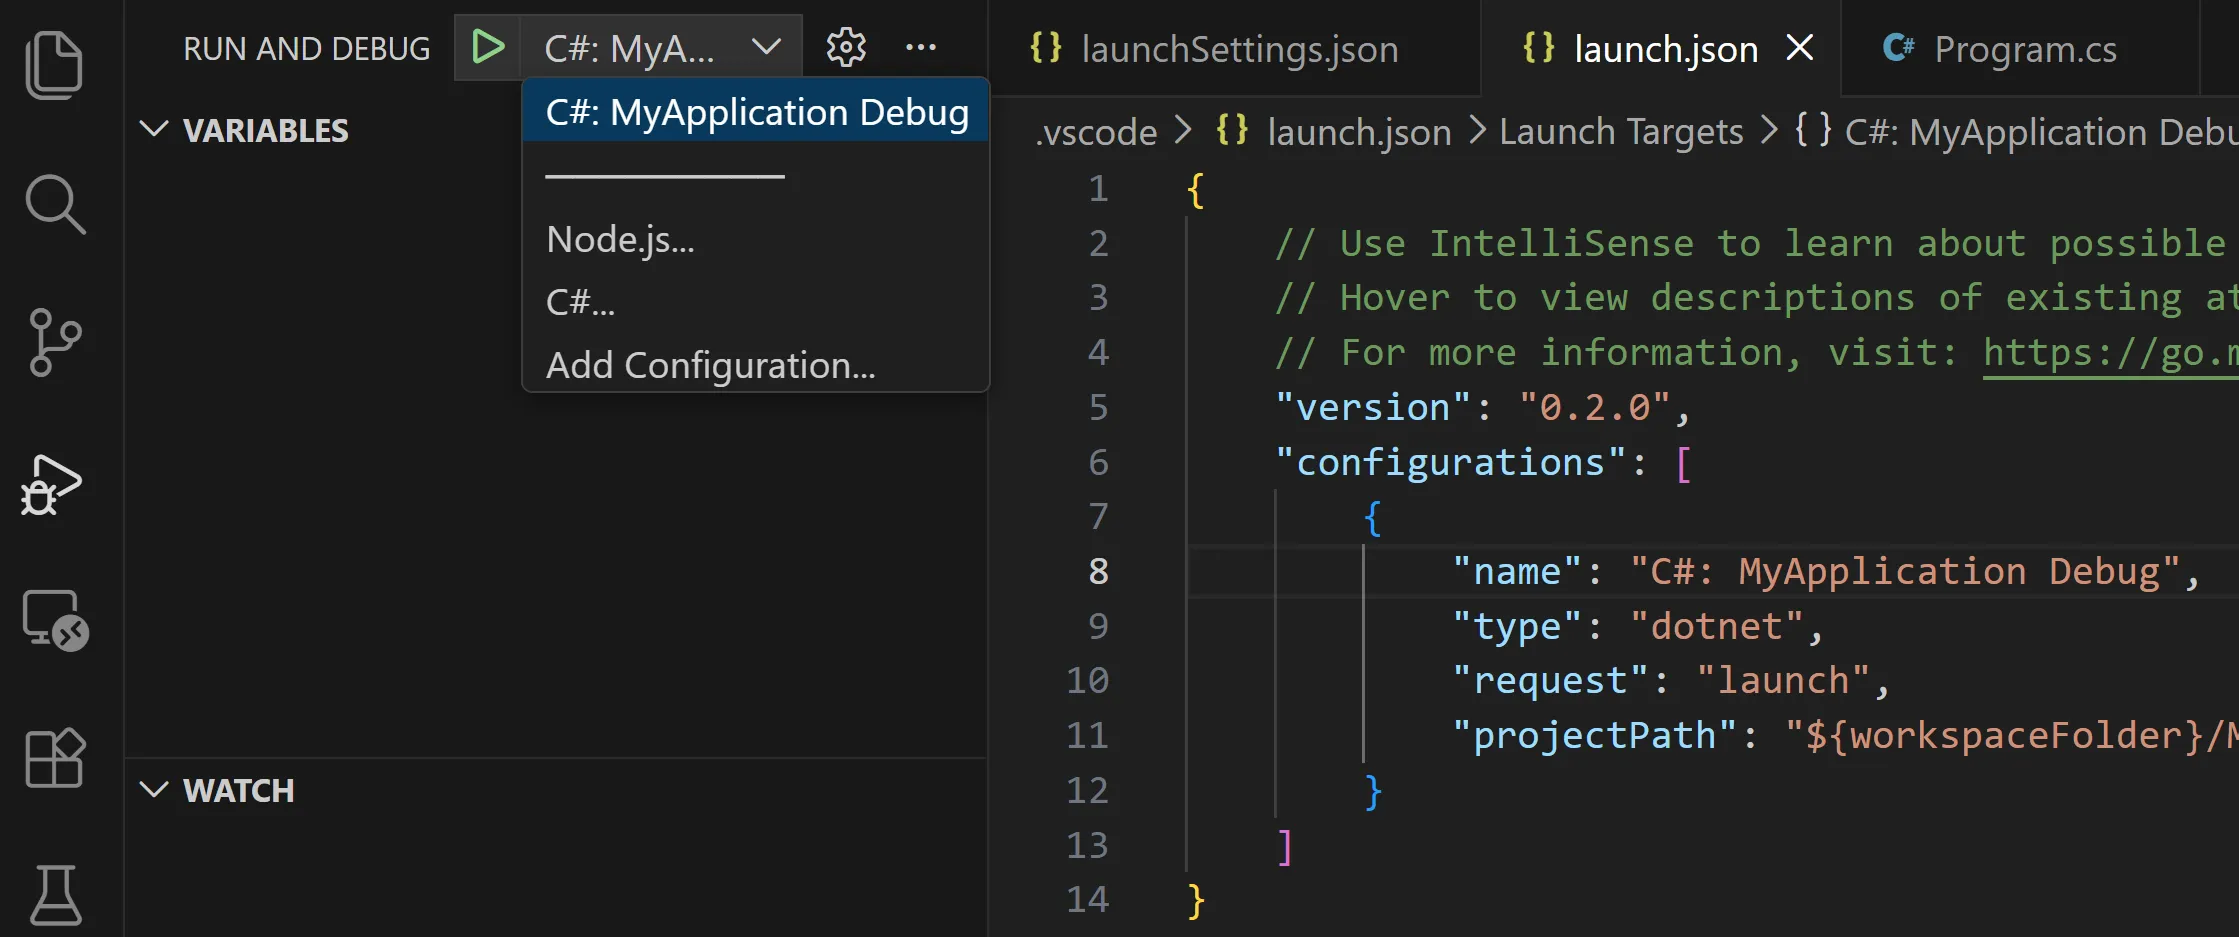Image resolution: width=2239 pixels, height=937 pixels.
Task: Click line number 14 in the gutter
Action: click(x=1087, y=899)
